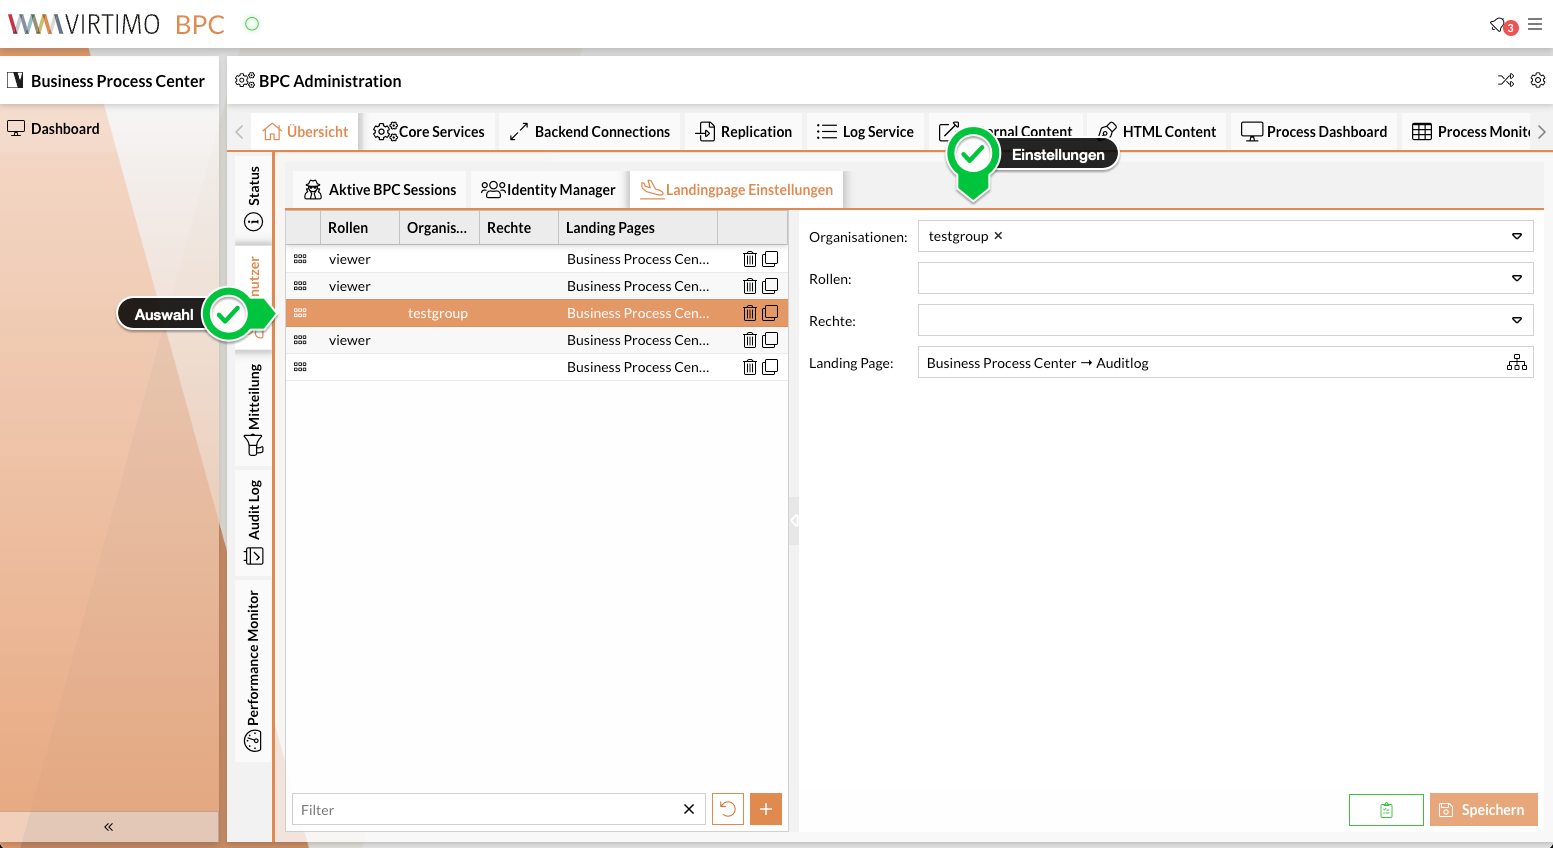Viewport: 1553px width, 848px height.
Task: Click the shuffle icon beside settings gear
Action: point(1506,80)
